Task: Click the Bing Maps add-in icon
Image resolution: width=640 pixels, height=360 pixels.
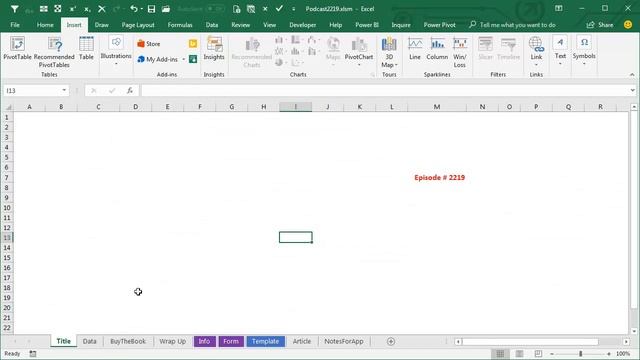Action: [x=193, y=43]
